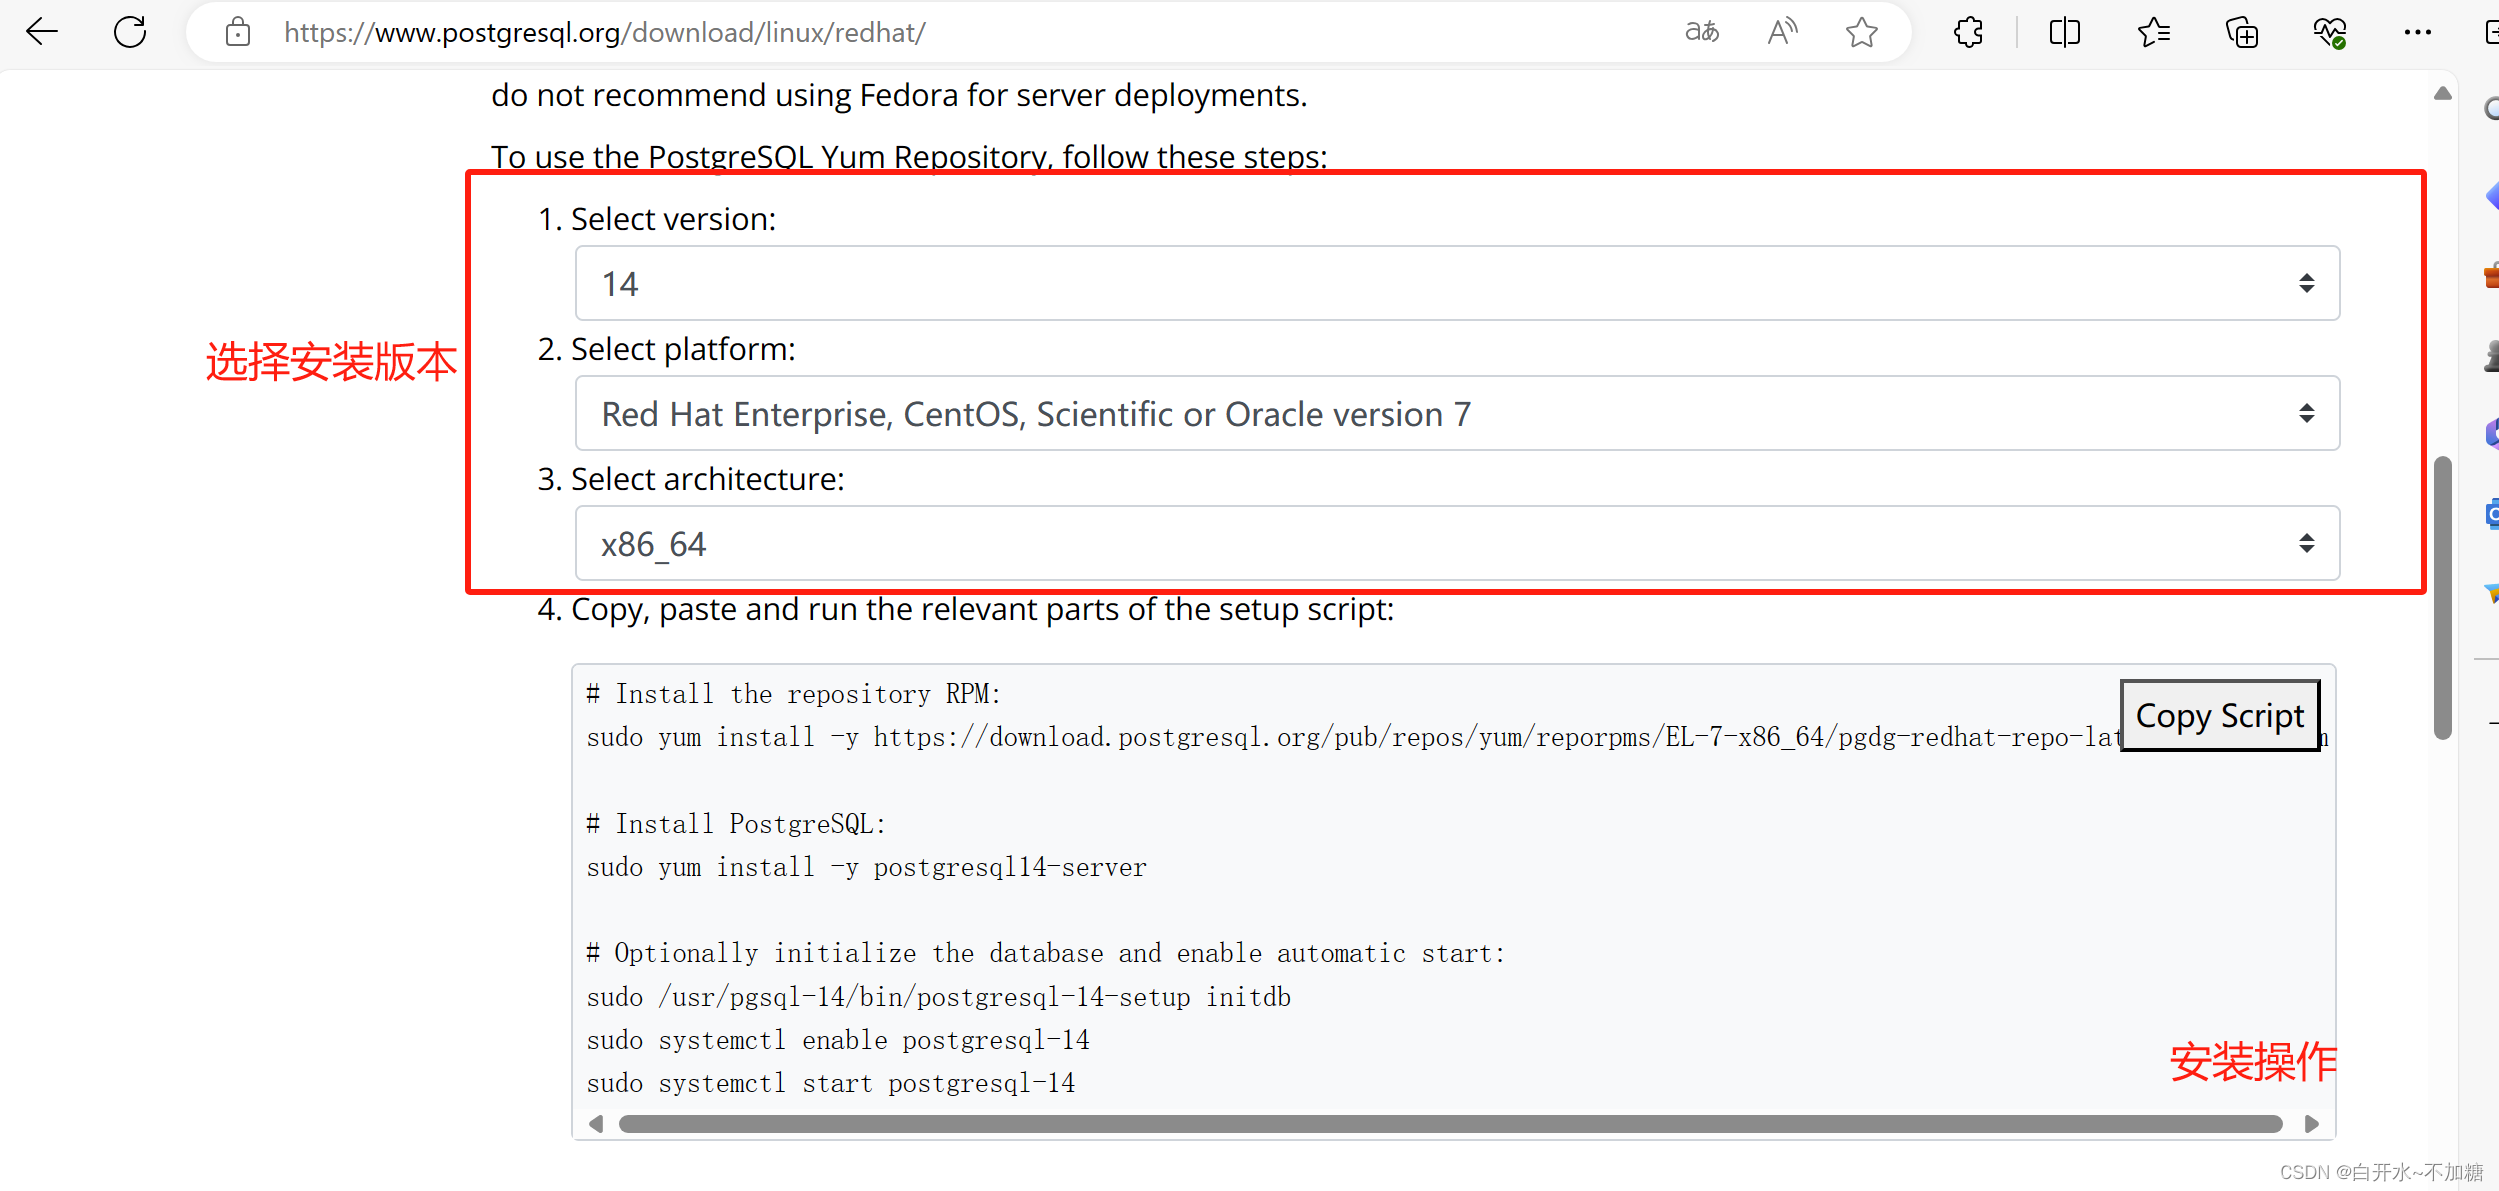Open the PostgreSQL version dropdown showing 14
This screenshot has width=2499, height=1191.
point(1457,283)
